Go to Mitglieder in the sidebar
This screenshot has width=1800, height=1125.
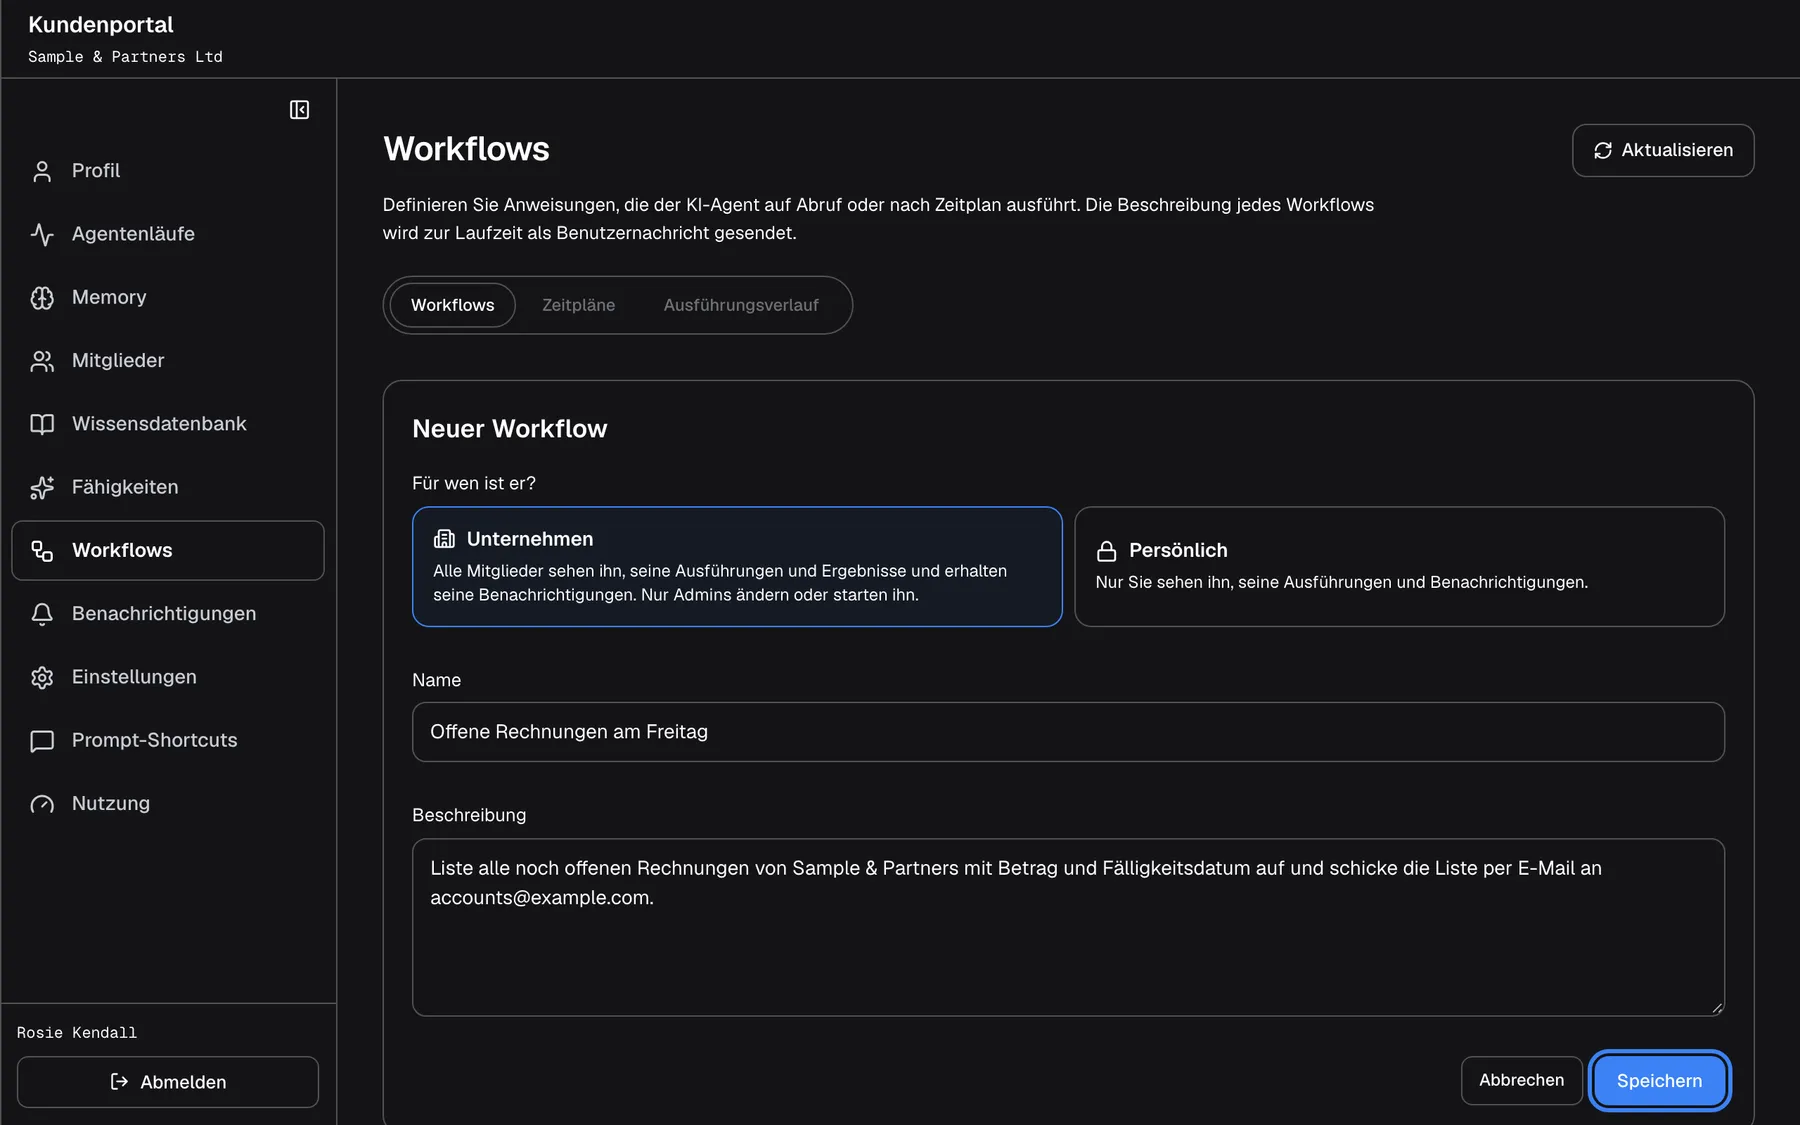point(168,361)
